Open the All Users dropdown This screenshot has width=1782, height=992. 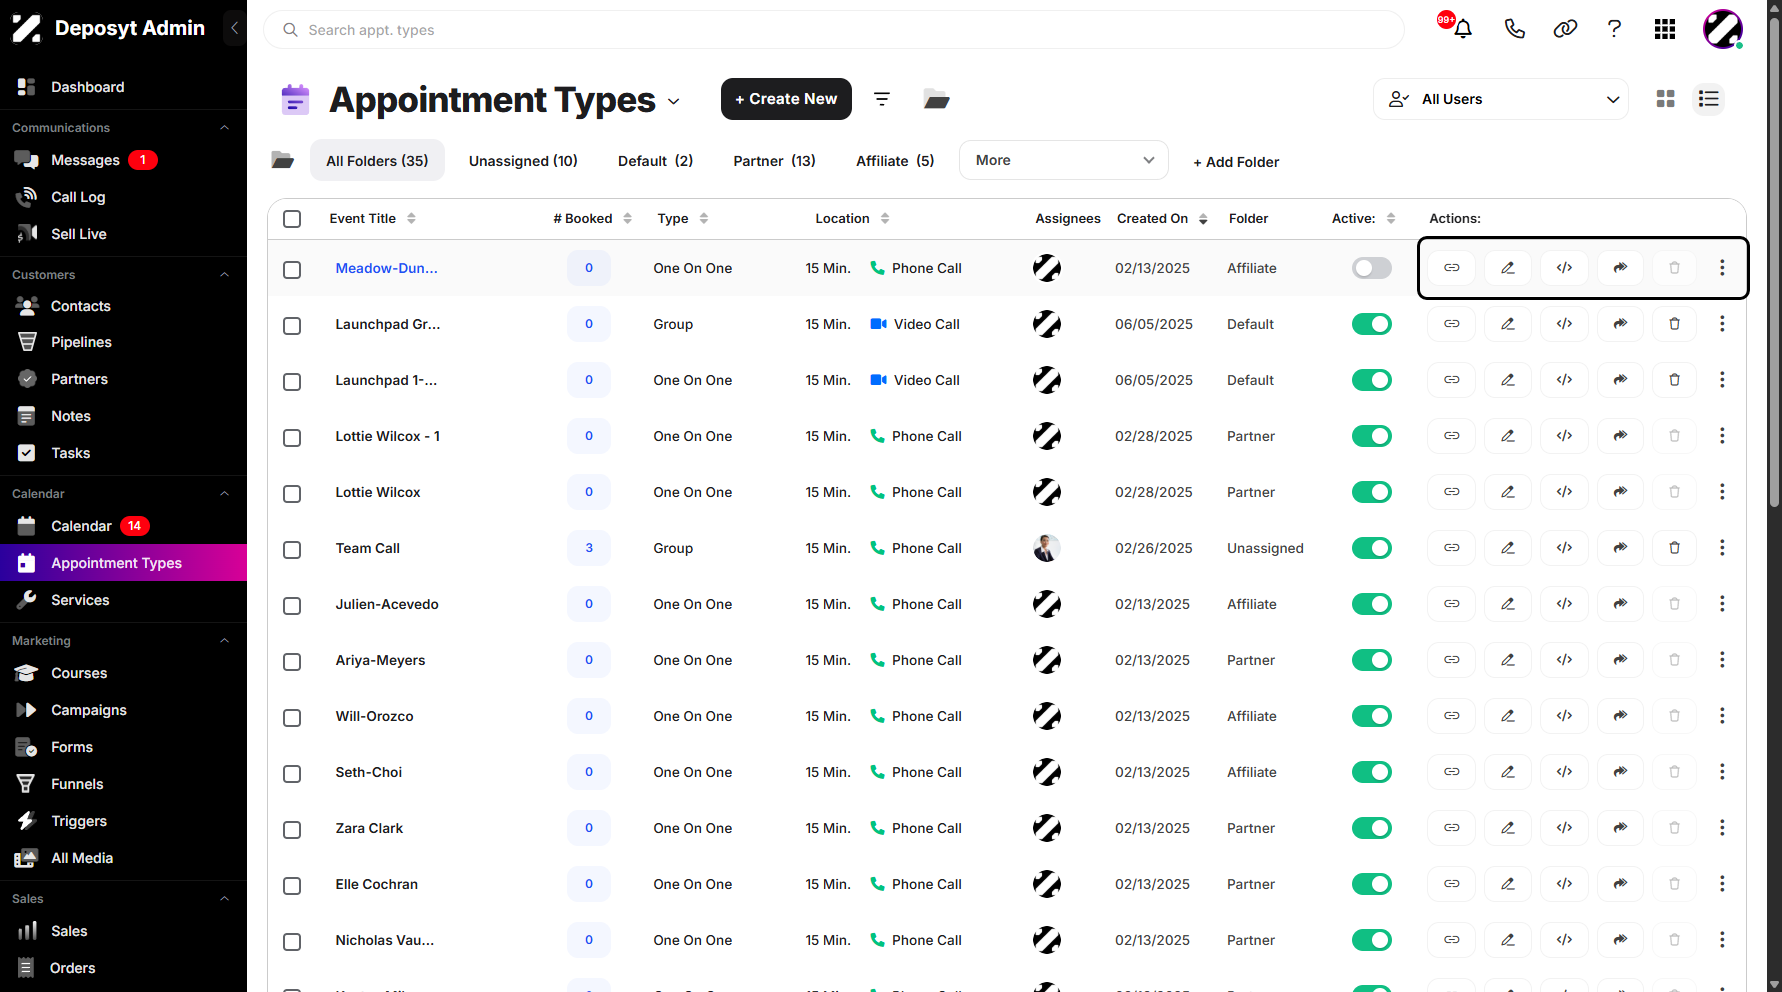pos(1500,99)
